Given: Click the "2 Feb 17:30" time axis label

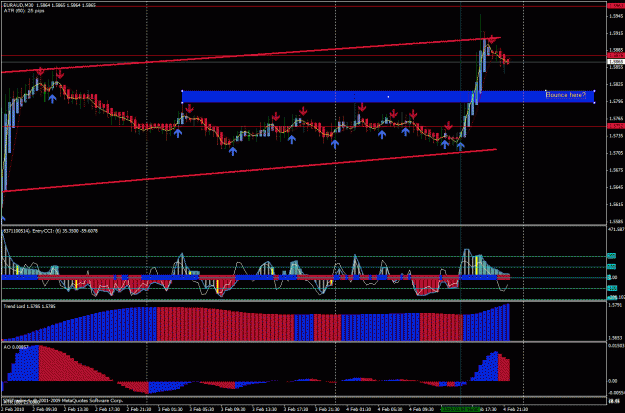Looking at the screenshot, I should 107,409.
